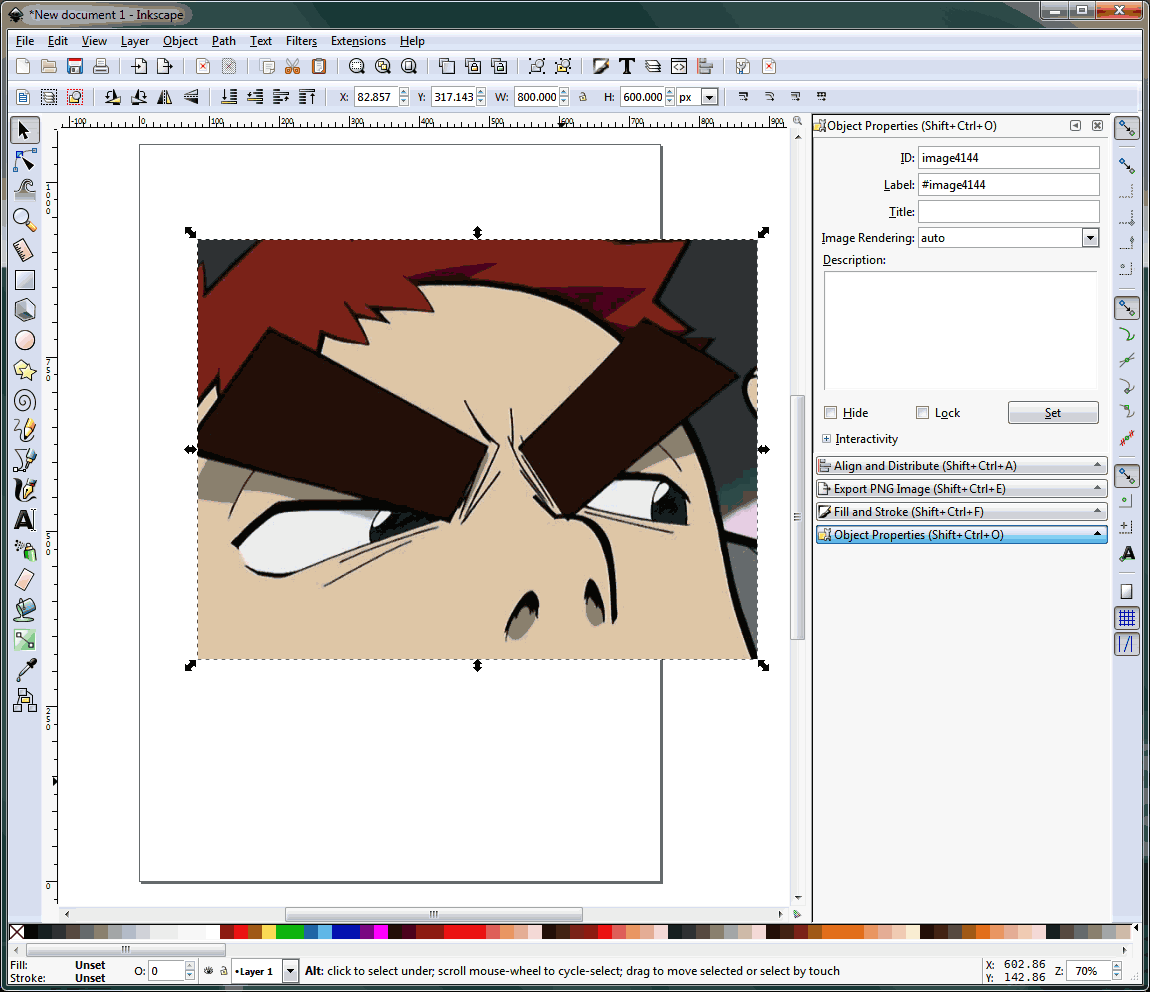The image size is (1150, 992).
Task: Pick the magenta palette swatch
Action: [x=381, y=932]
